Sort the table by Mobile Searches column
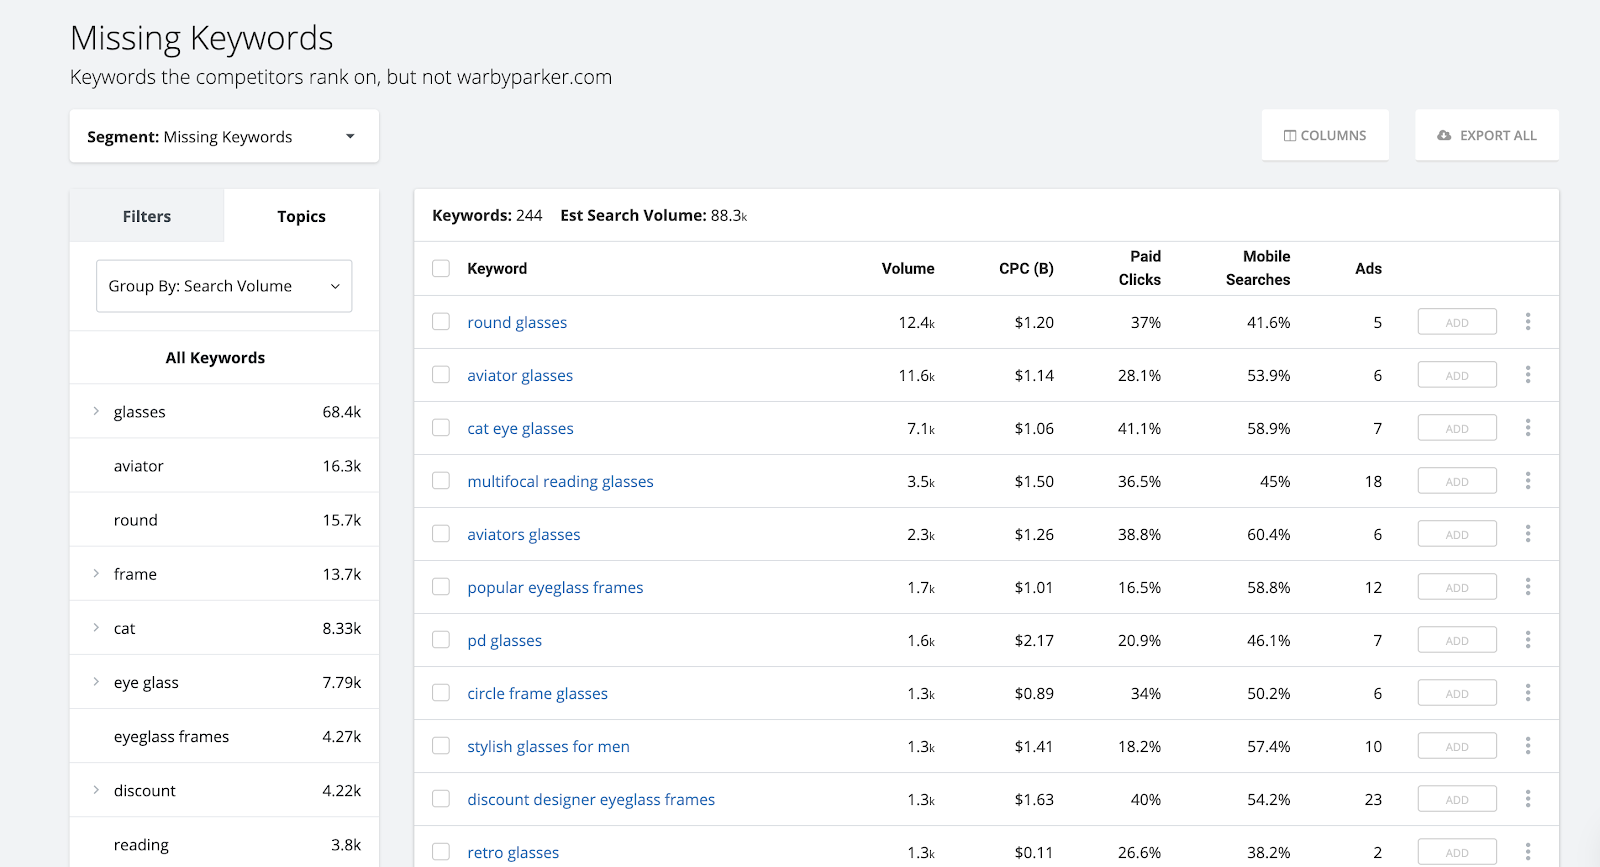Image resolution: width=1600 pixels, height=867 pixels. click(x=1258, y=268)
